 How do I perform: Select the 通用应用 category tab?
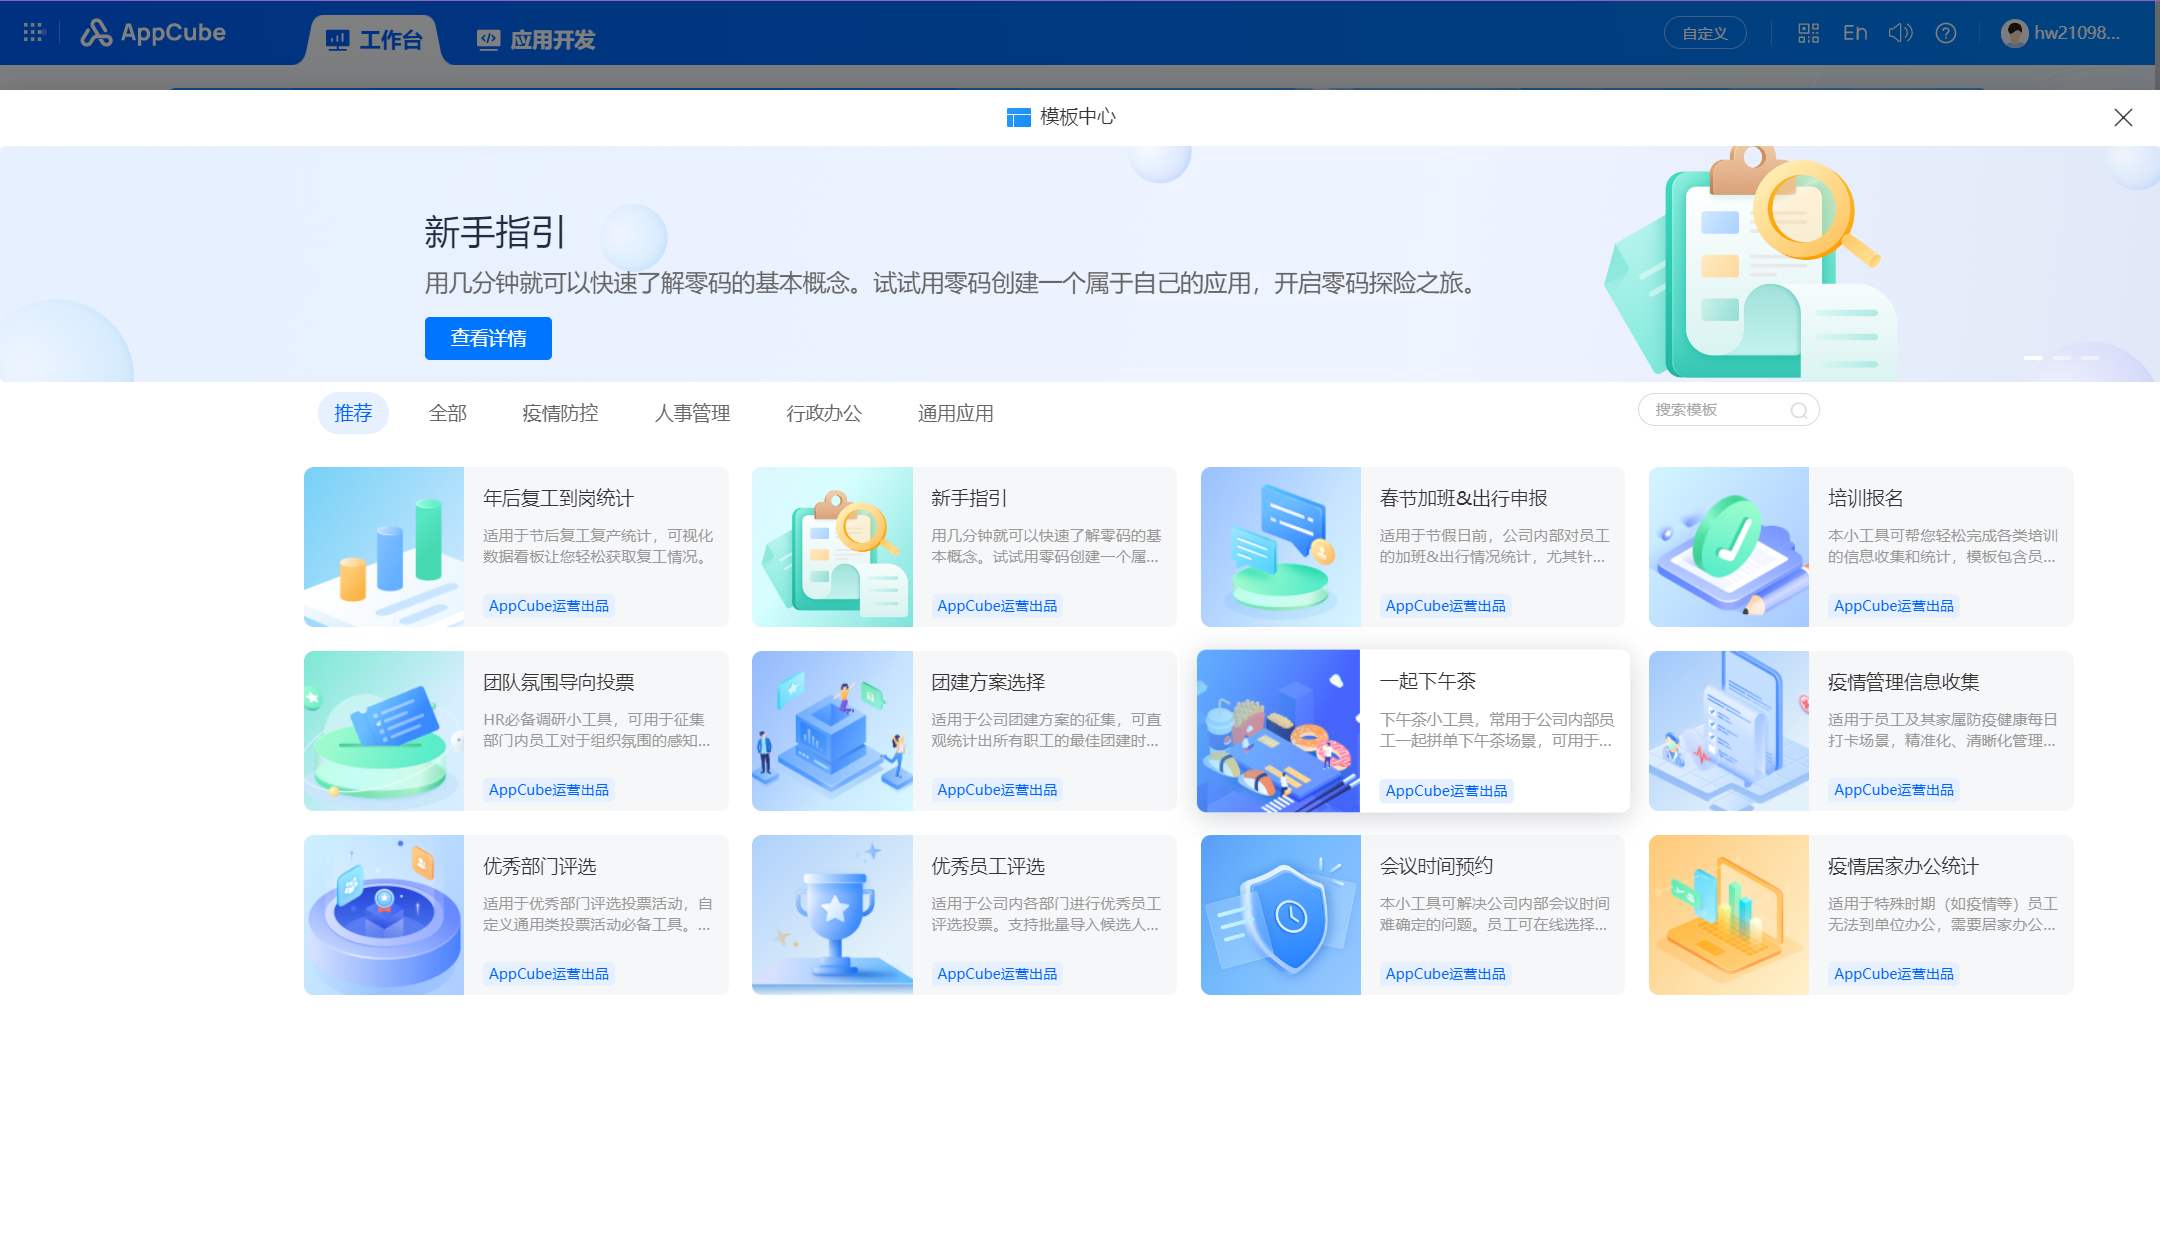(x=956, y=413)
